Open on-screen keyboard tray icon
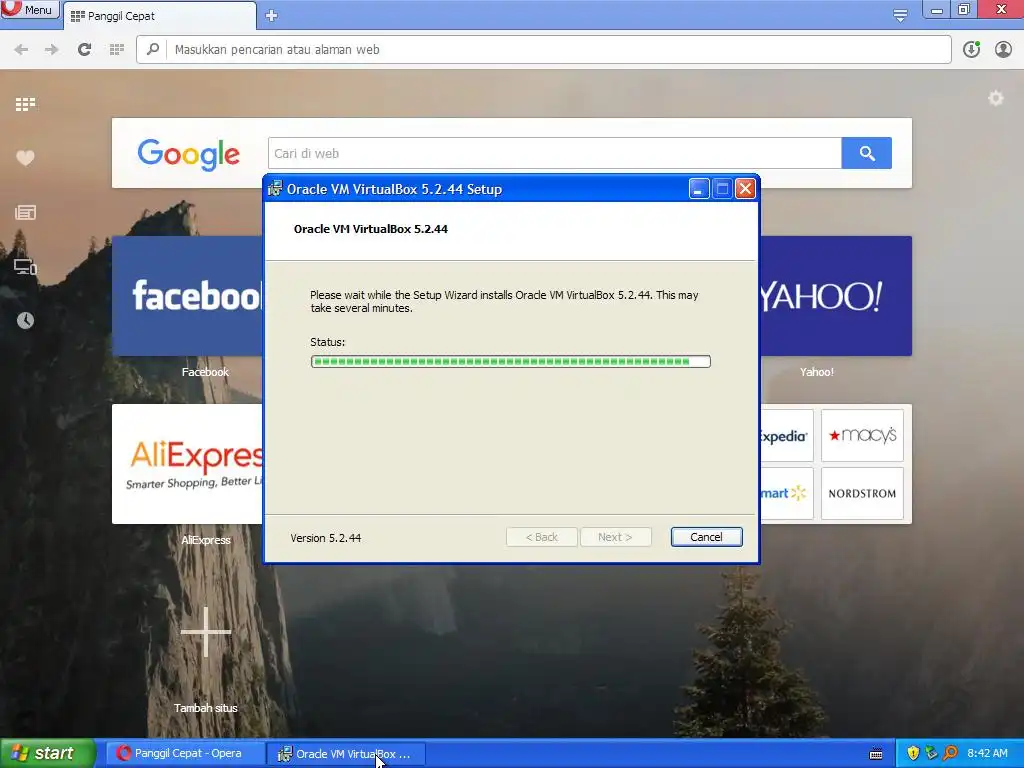1024x768 pixels. point(876,754)
